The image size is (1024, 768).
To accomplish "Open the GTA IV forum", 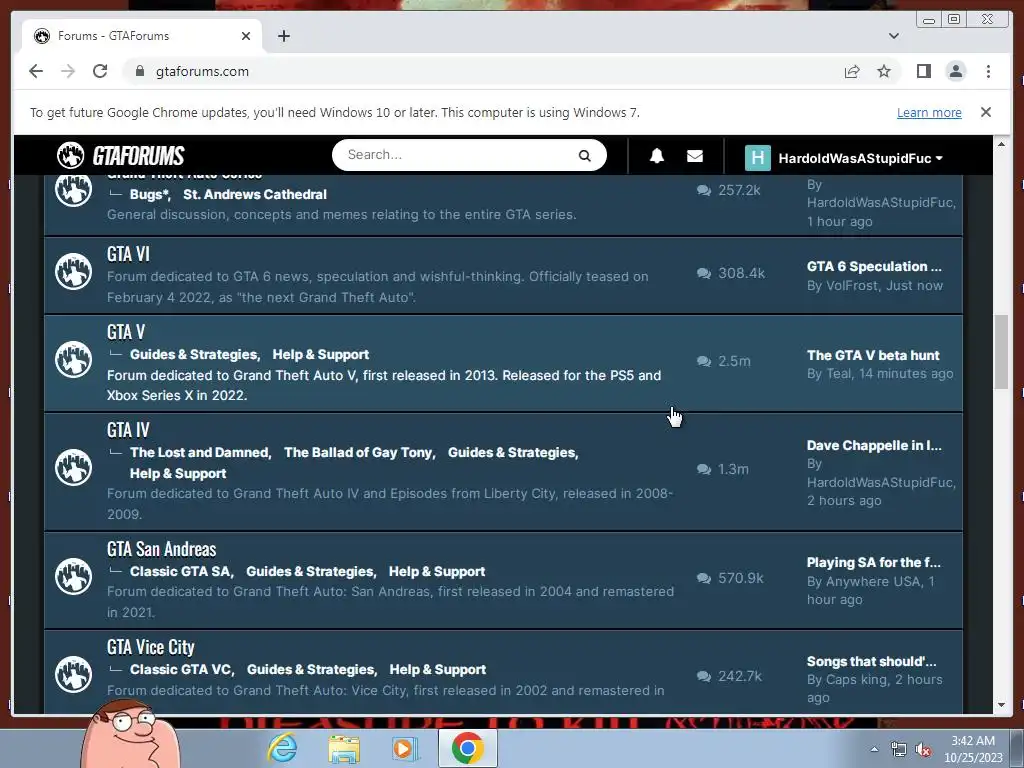I will tap(128, 430).
